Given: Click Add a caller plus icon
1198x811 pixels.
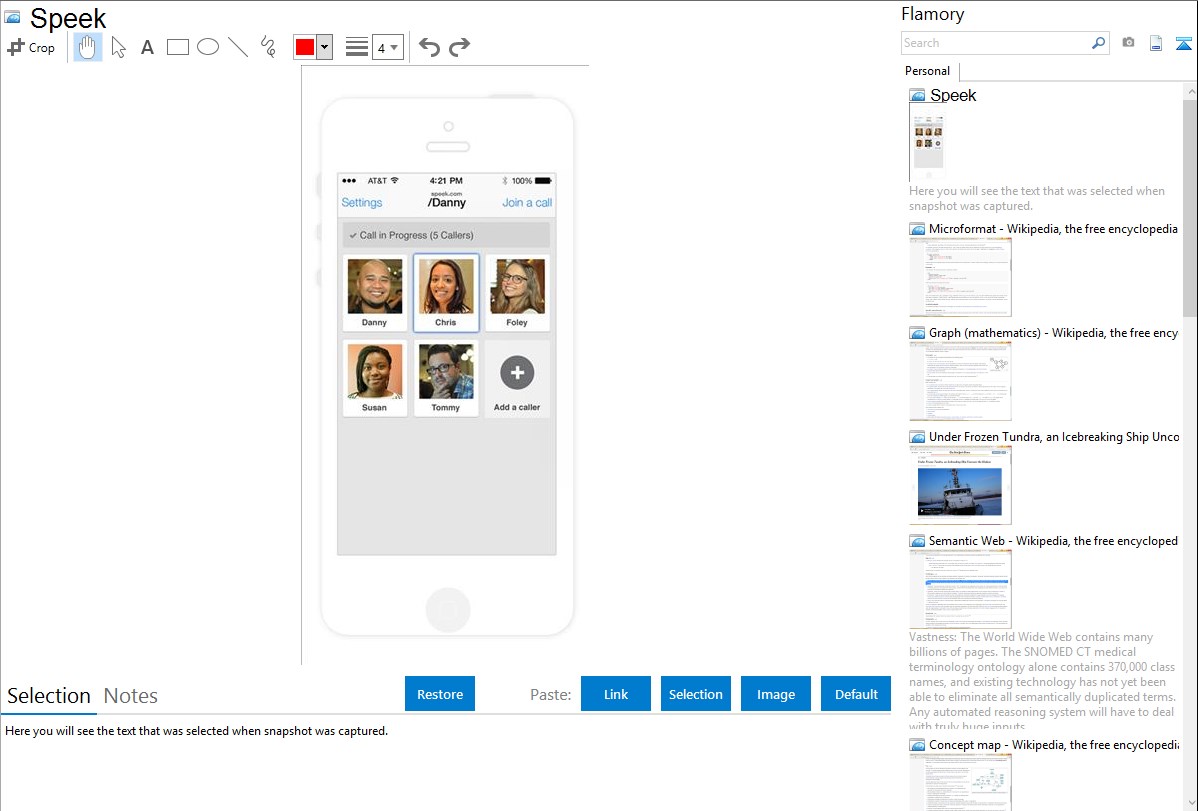Looking at the screenshot, I should pos(517,372).
